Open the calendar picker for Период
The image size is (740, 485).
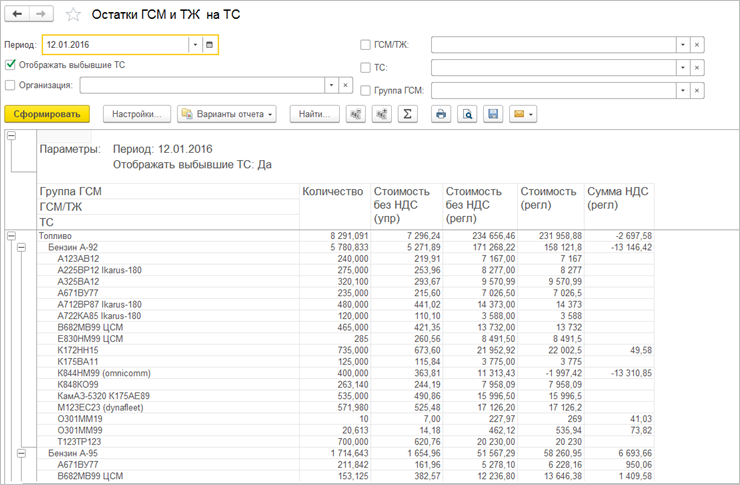click(x=209, y=45)
